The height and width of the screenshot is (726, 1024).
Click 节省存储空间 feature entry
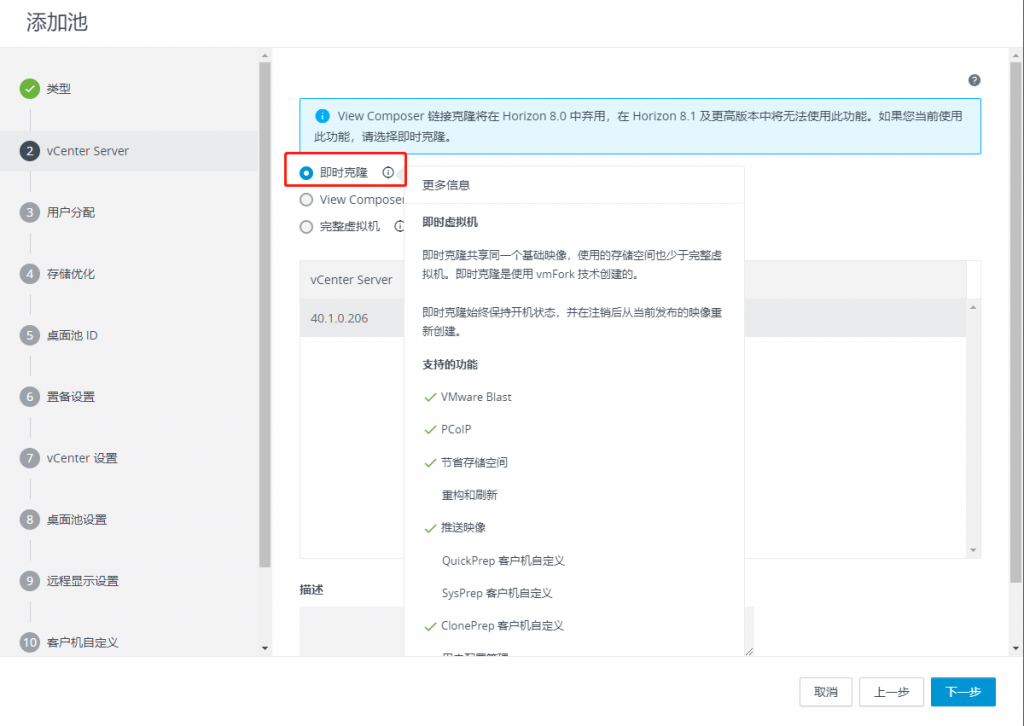[x=474, y=462]
